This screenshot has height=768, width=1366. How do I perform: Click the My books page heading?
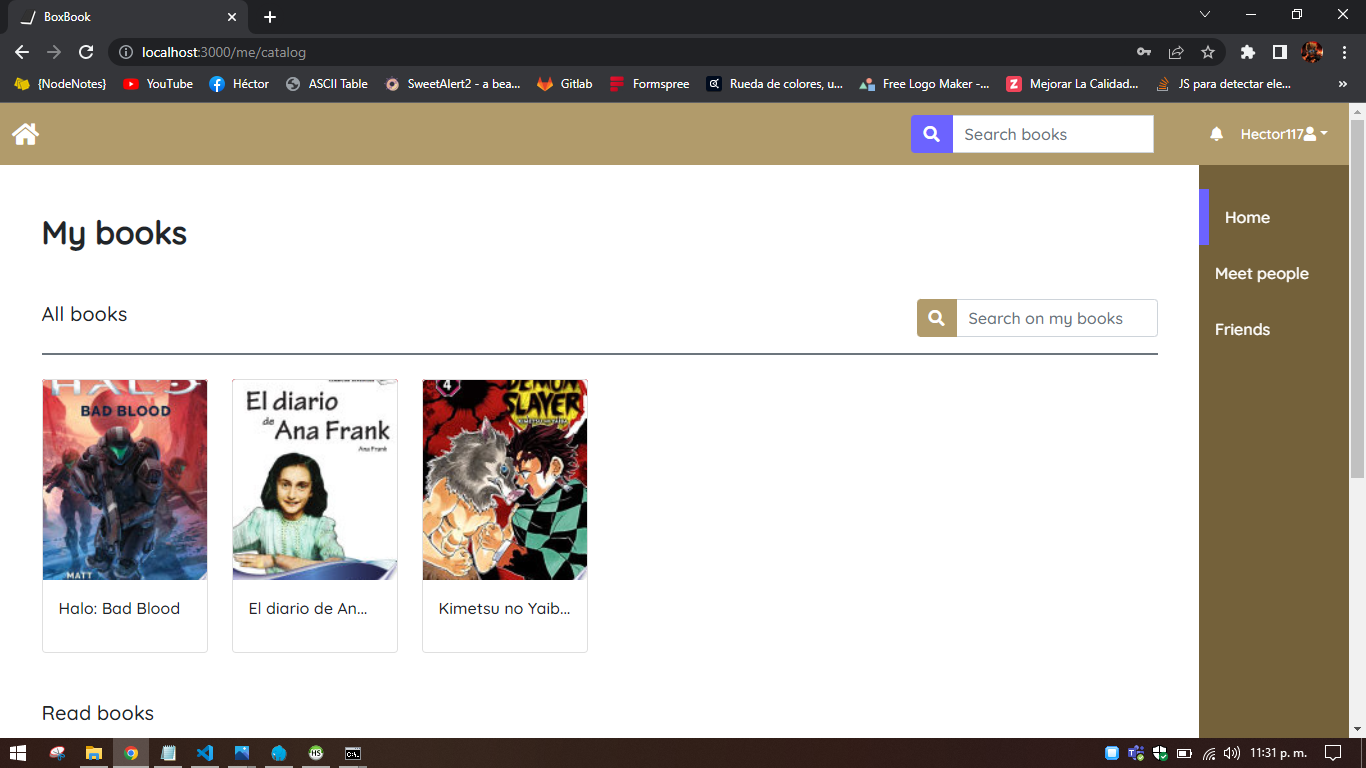pyautogui.click(x=114, y=233)
